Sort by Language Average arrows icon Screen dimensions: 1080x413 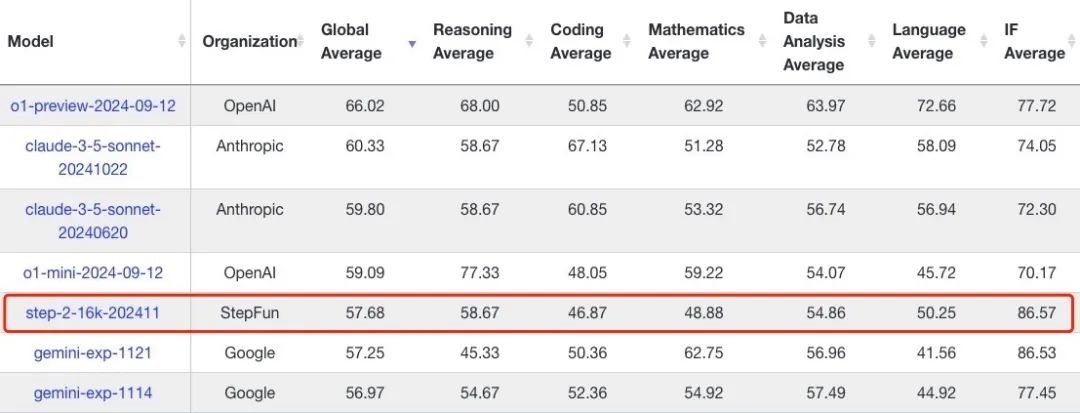point(985,41)
